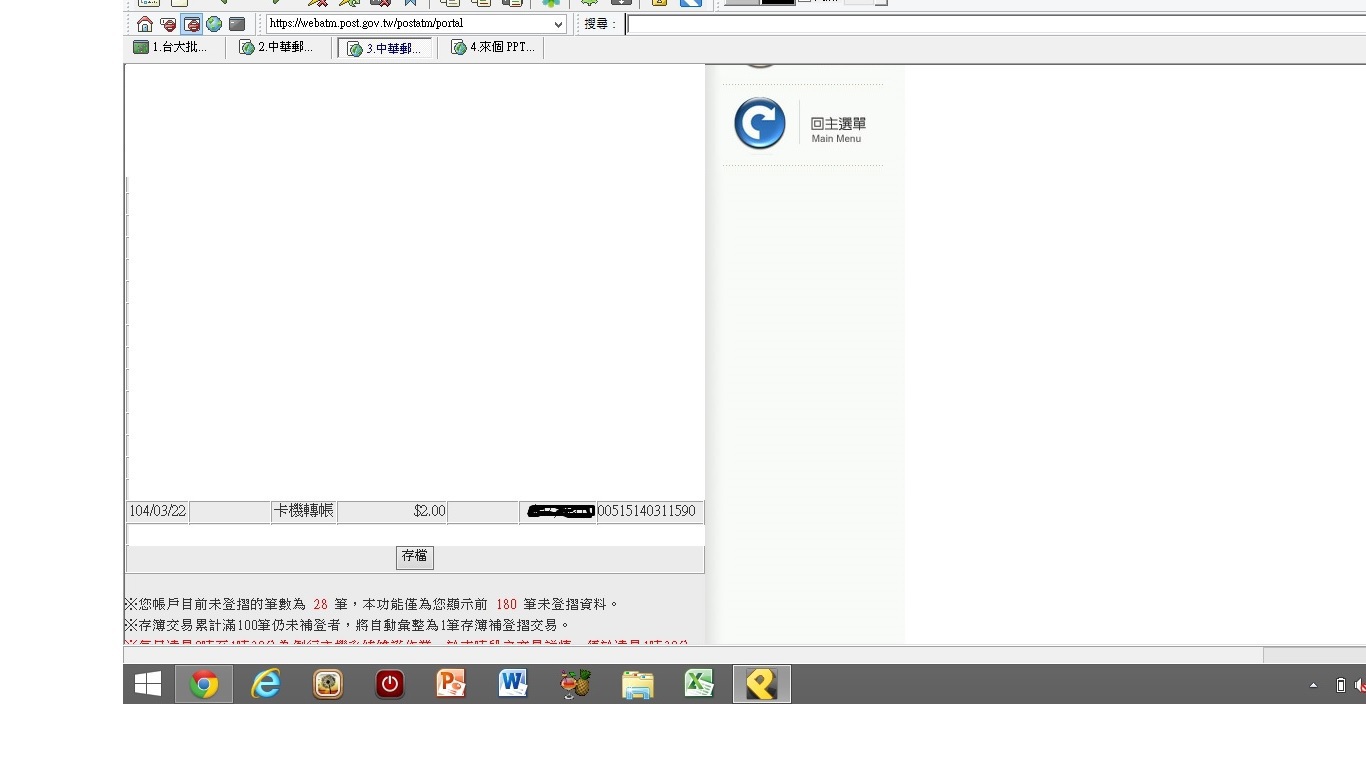The image size is (1366, 768).
Task: Click the 存檔 save button
Action: coord(415,557)
